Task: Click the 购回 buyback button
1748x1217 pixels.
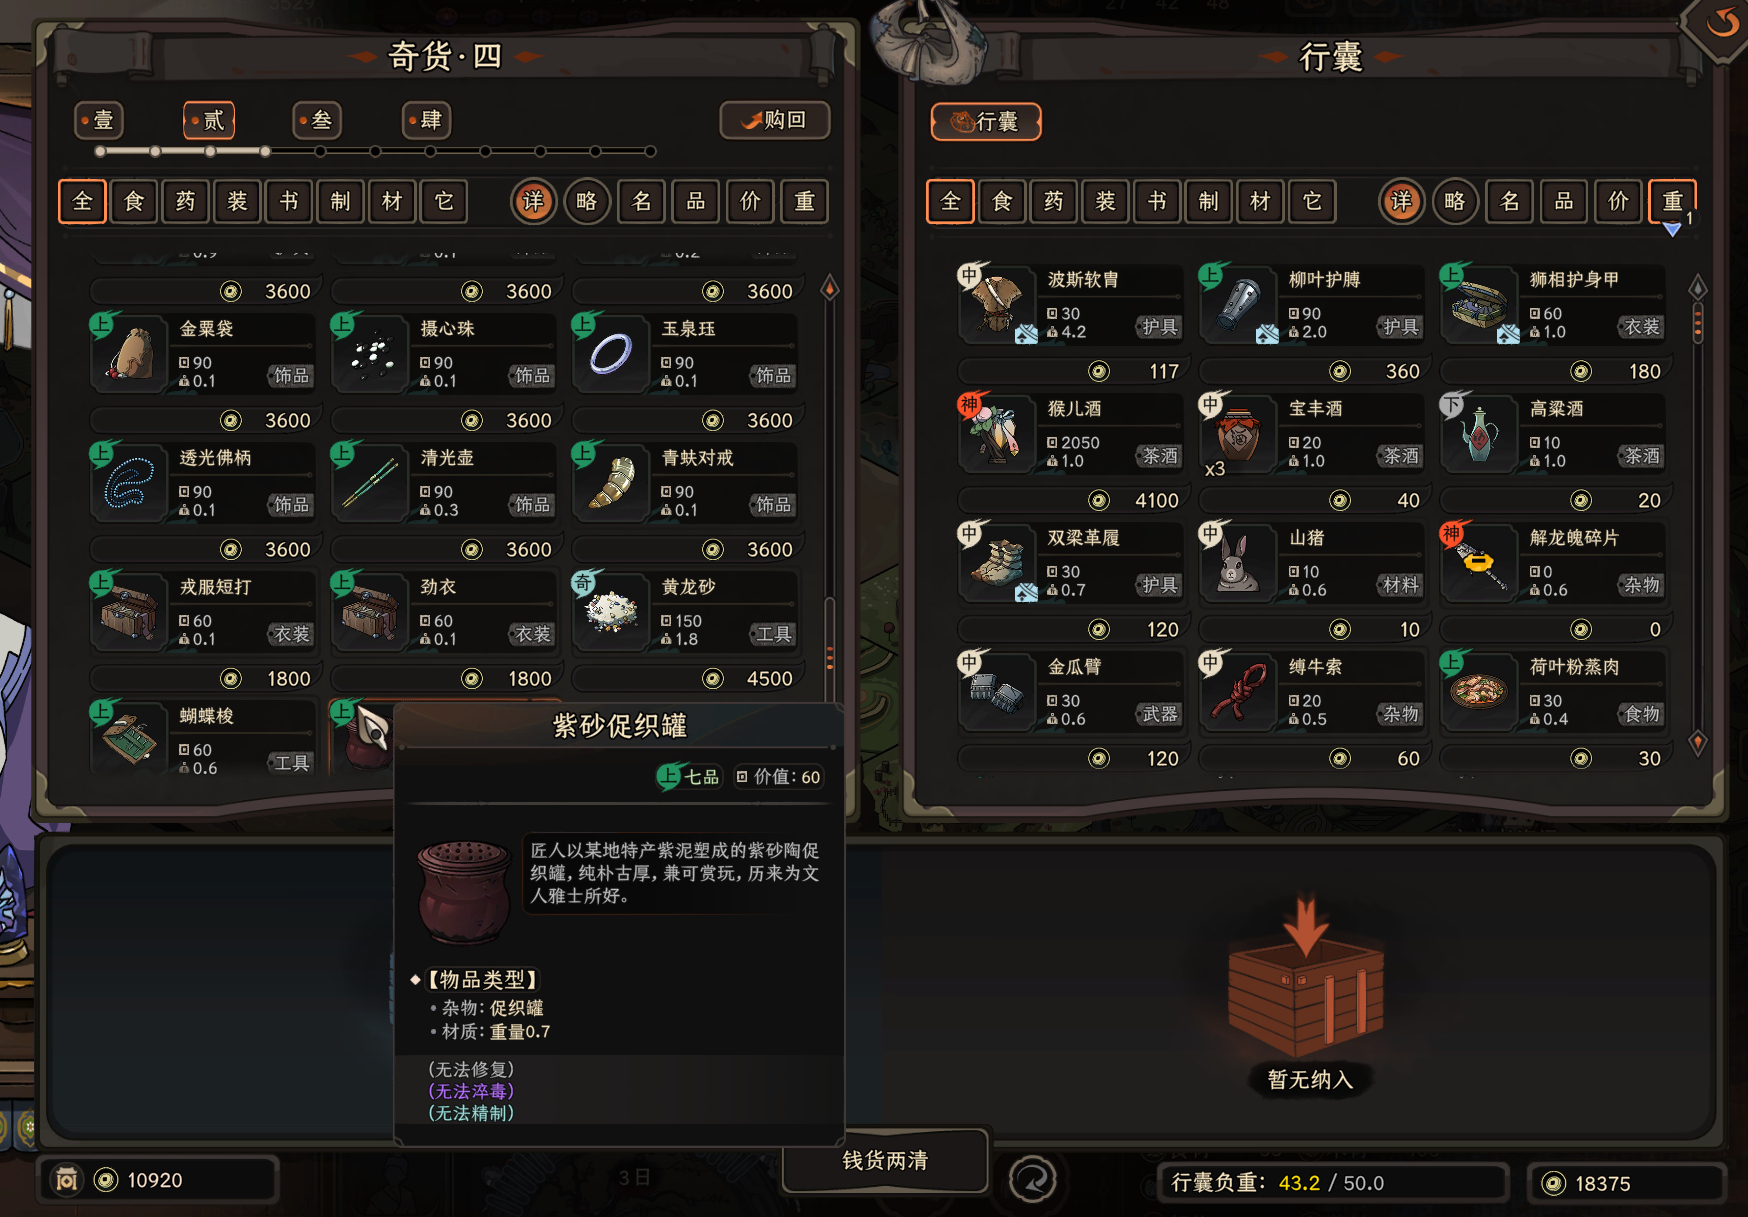Action: pyautogui.click(x=775, y=121)
